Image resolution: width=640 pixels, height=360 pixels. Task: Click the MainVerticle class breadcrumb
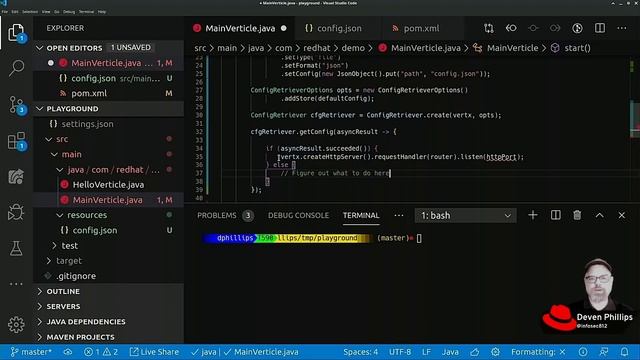506,48
